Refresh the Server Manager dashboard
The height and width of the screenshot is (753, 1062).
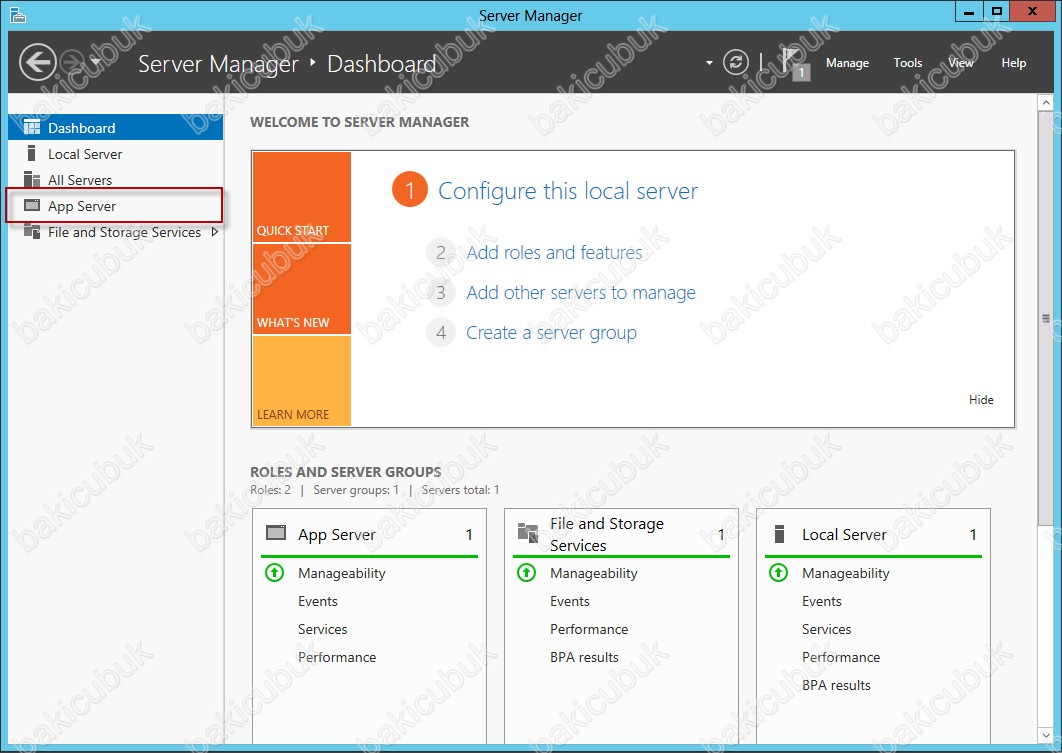pyautogui.click(x=736, y=62)
